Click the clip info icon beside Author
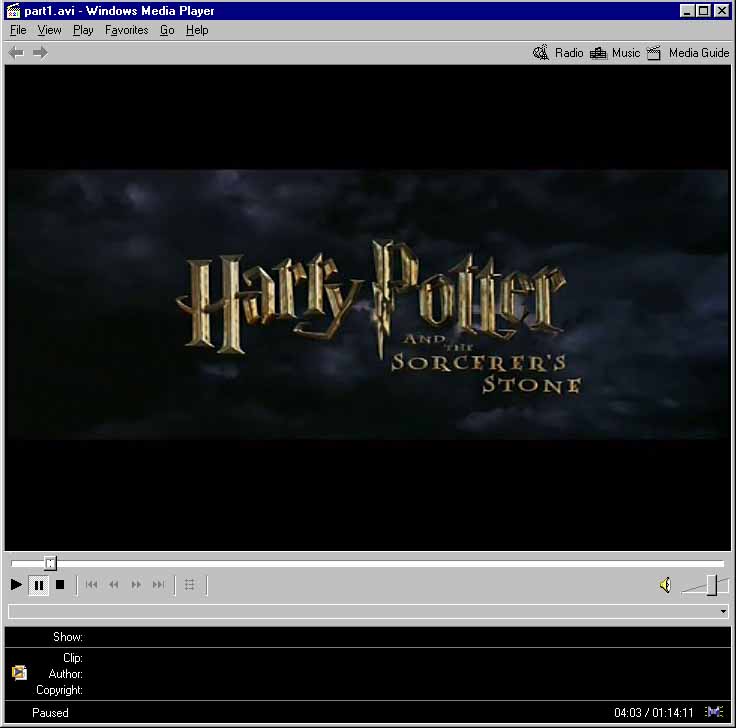The image size is (736, 728). pyautogui.click(x=19, y=673)
